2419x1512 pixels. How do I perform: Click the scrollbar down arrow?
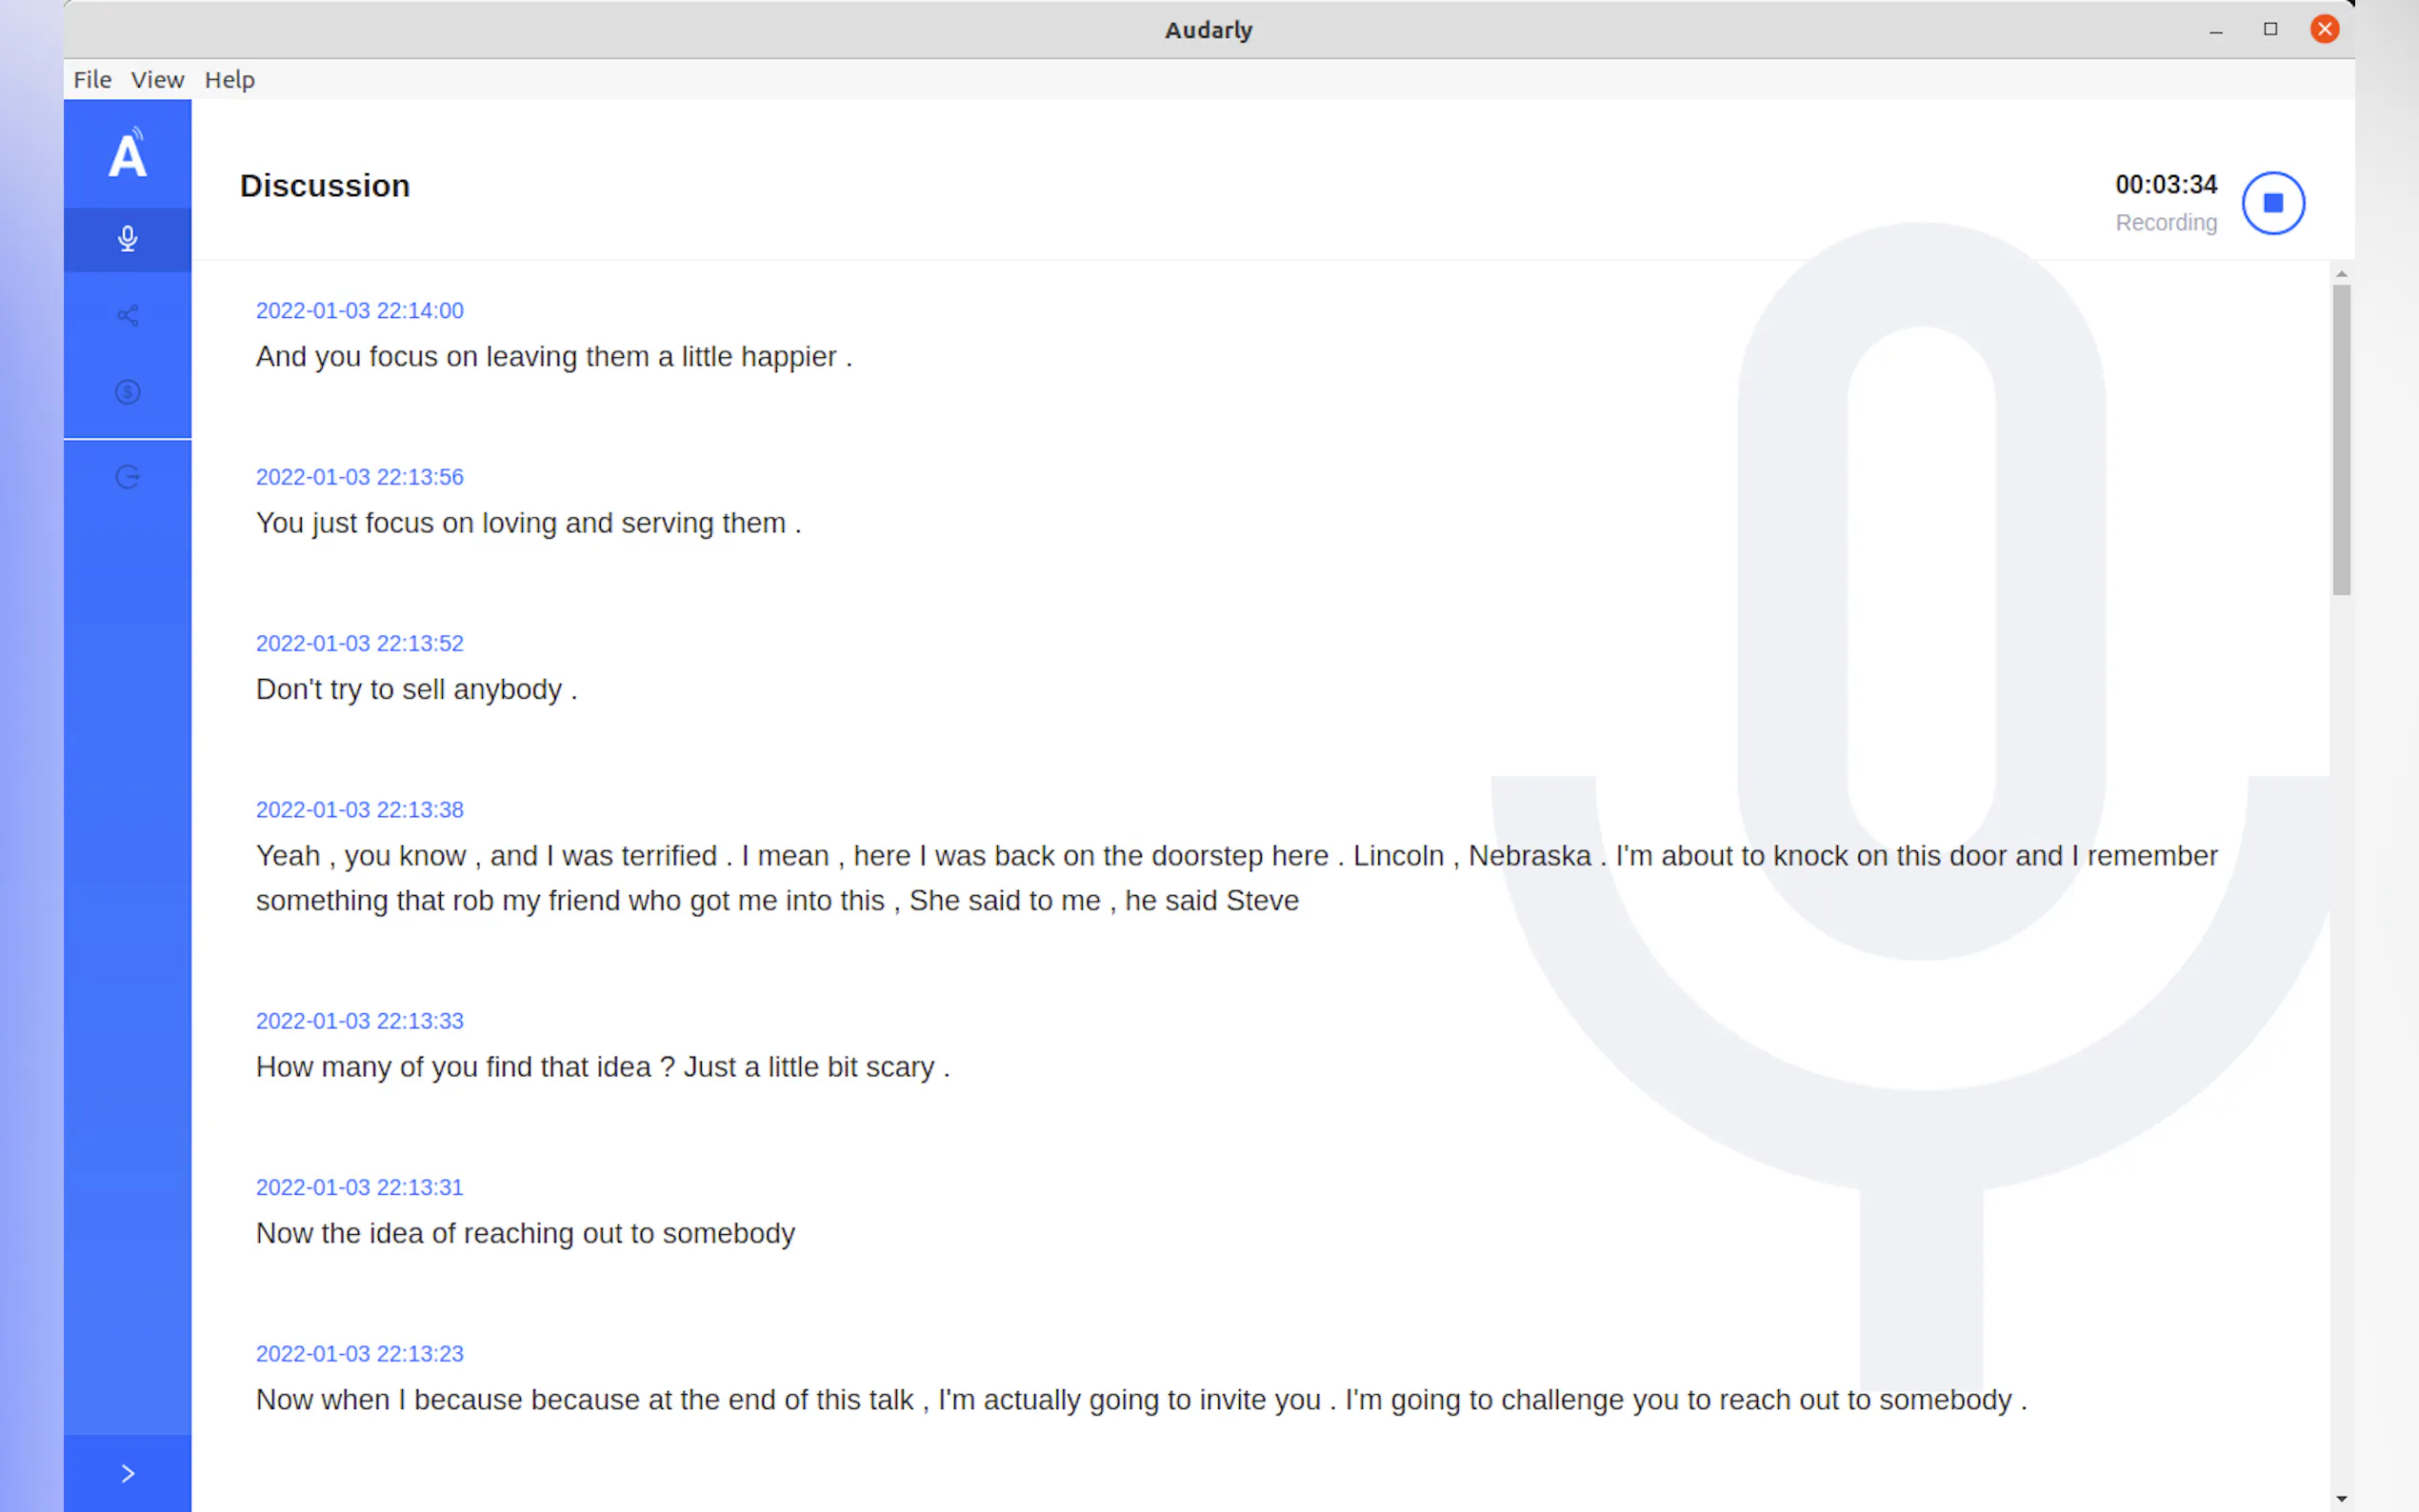2341,1499
